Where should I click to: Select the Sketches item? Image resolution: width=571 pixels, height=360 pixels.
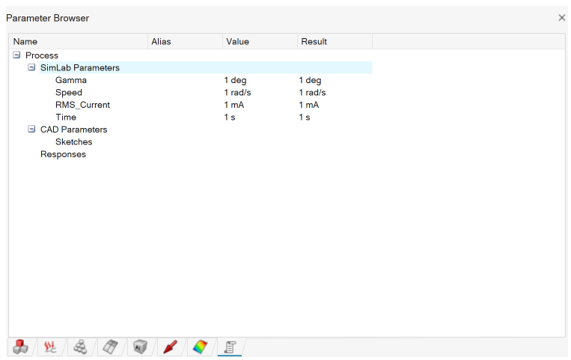pos(74,142)
